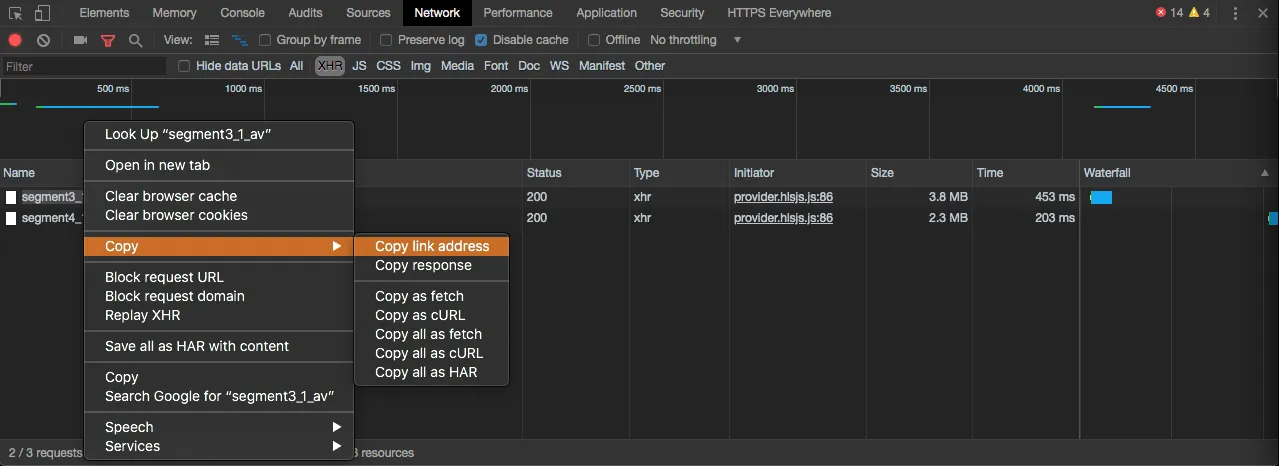Choose Block request domain
Screen dimensions: 1279x466
[x=219, y=296]
